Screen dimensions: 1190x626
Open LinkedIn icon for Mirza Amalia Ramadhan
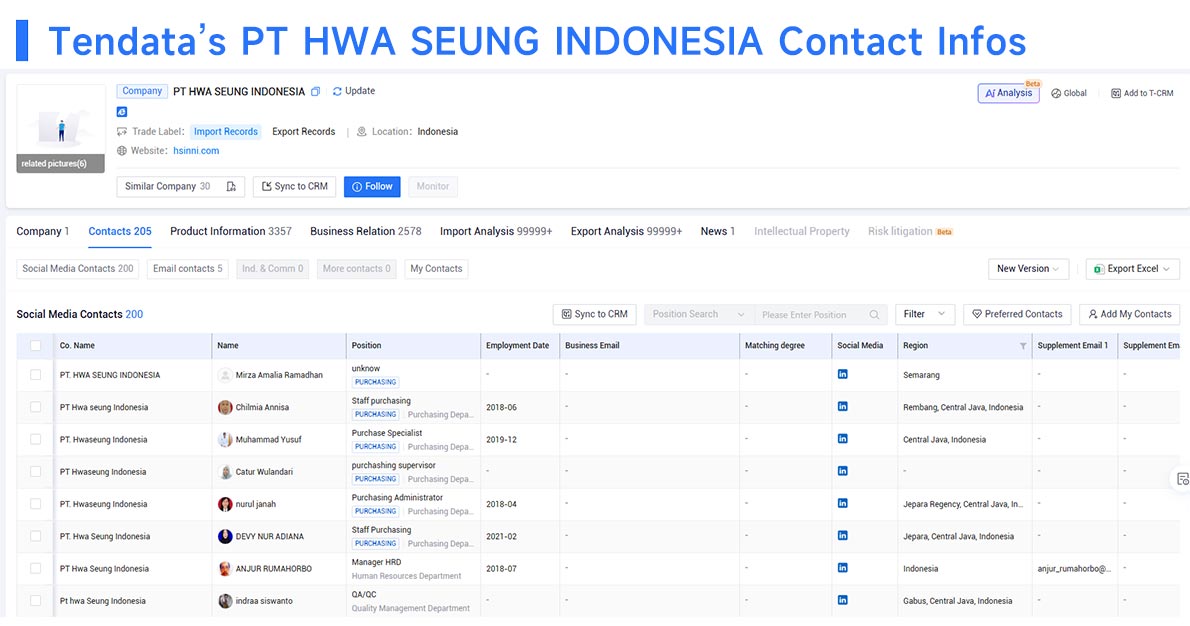coord(842,374)
